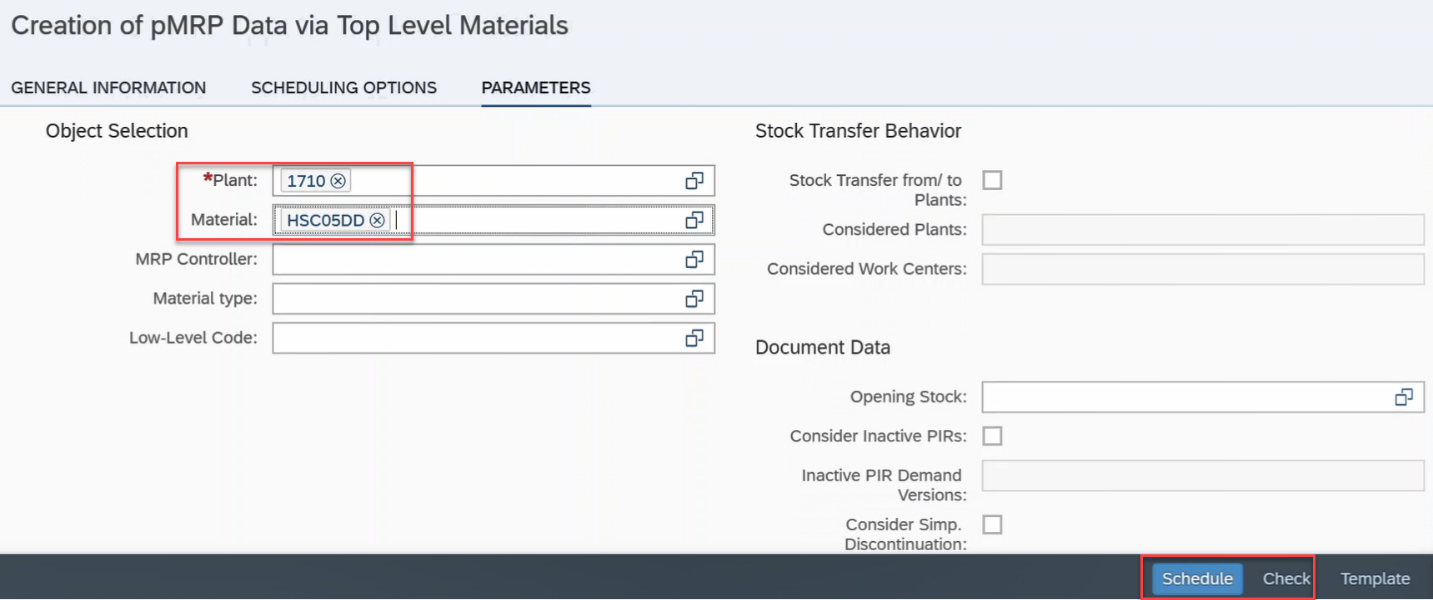Screen dimensions: 1433x600
Task: Check Consider Inactive PIRs
Action: (992, 436)
